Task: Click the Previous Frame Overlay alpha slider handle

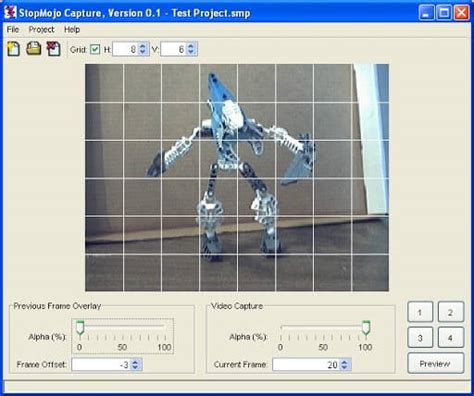Action: (x=80, y=328)
